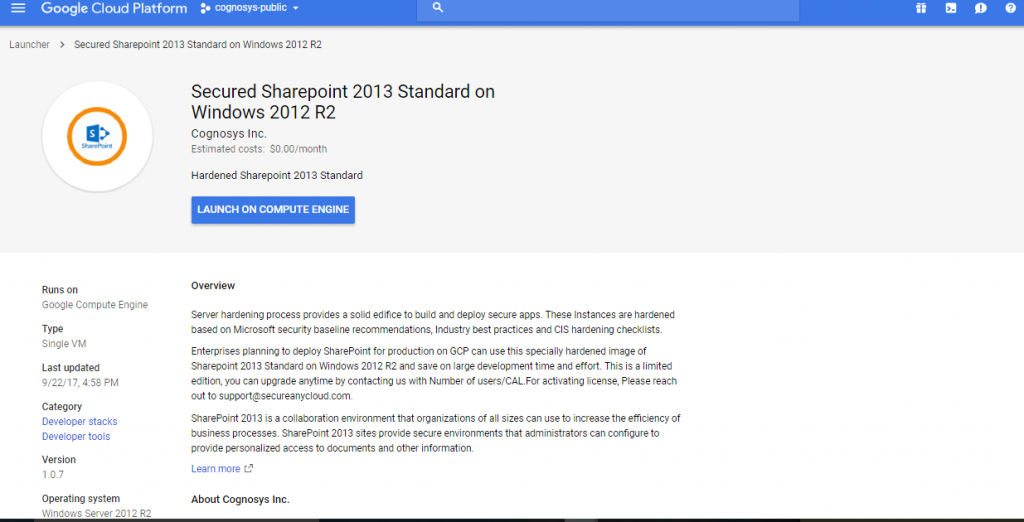Go back to Launcher breadcrumb
This screenshot has height=522, width=1024.
tap(29, 44)
